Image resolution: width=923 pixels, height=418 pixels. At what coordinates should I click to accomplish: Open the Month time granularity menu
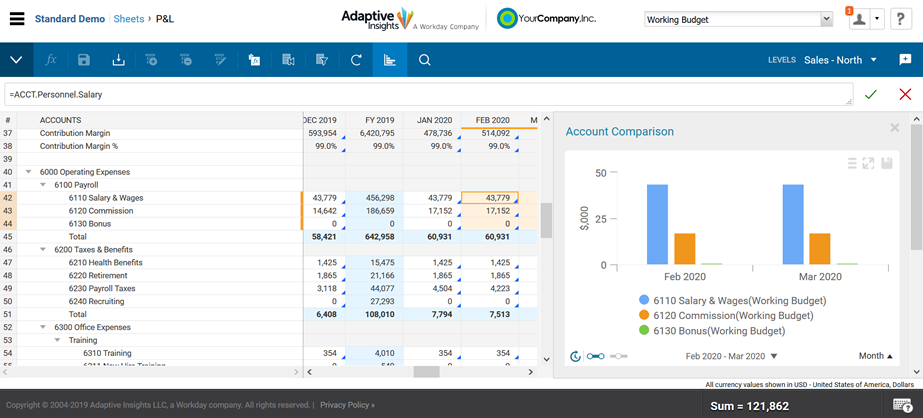tap(876, 356)
